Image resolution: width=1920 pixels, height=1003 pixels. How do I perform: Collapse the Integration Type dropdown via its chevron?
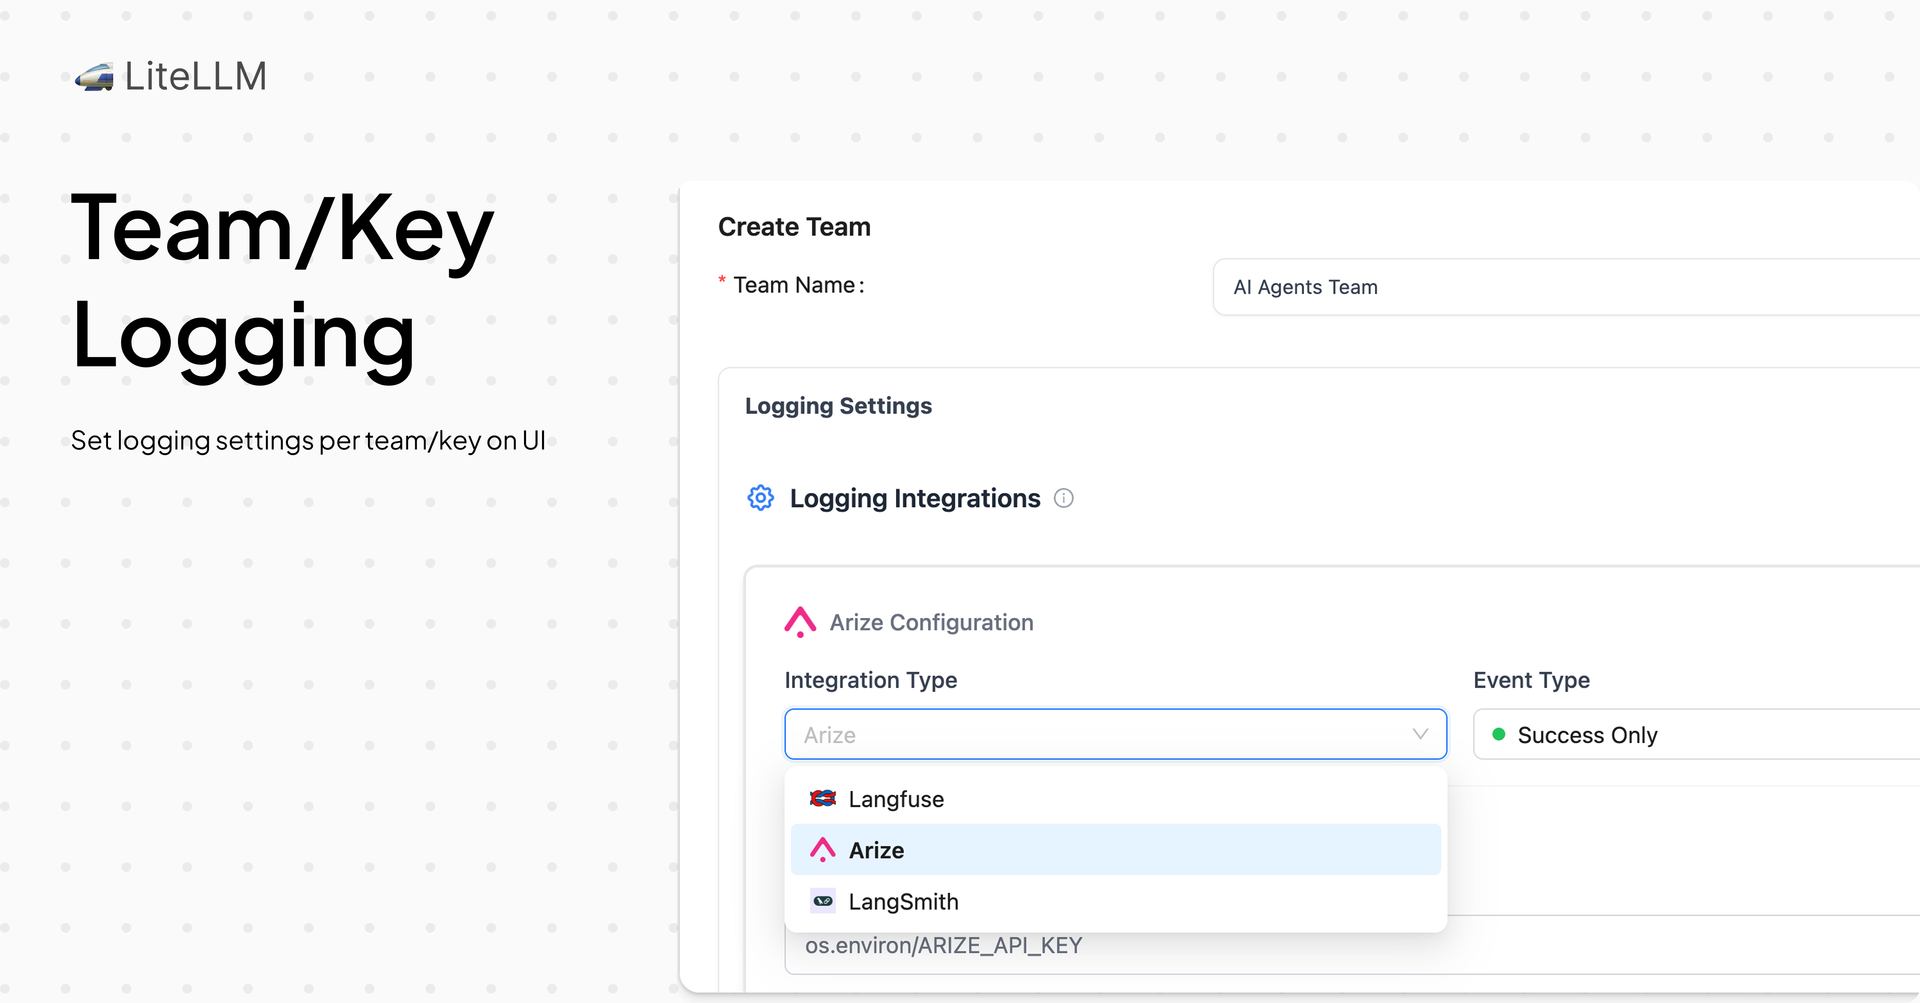click(1419, 734)
